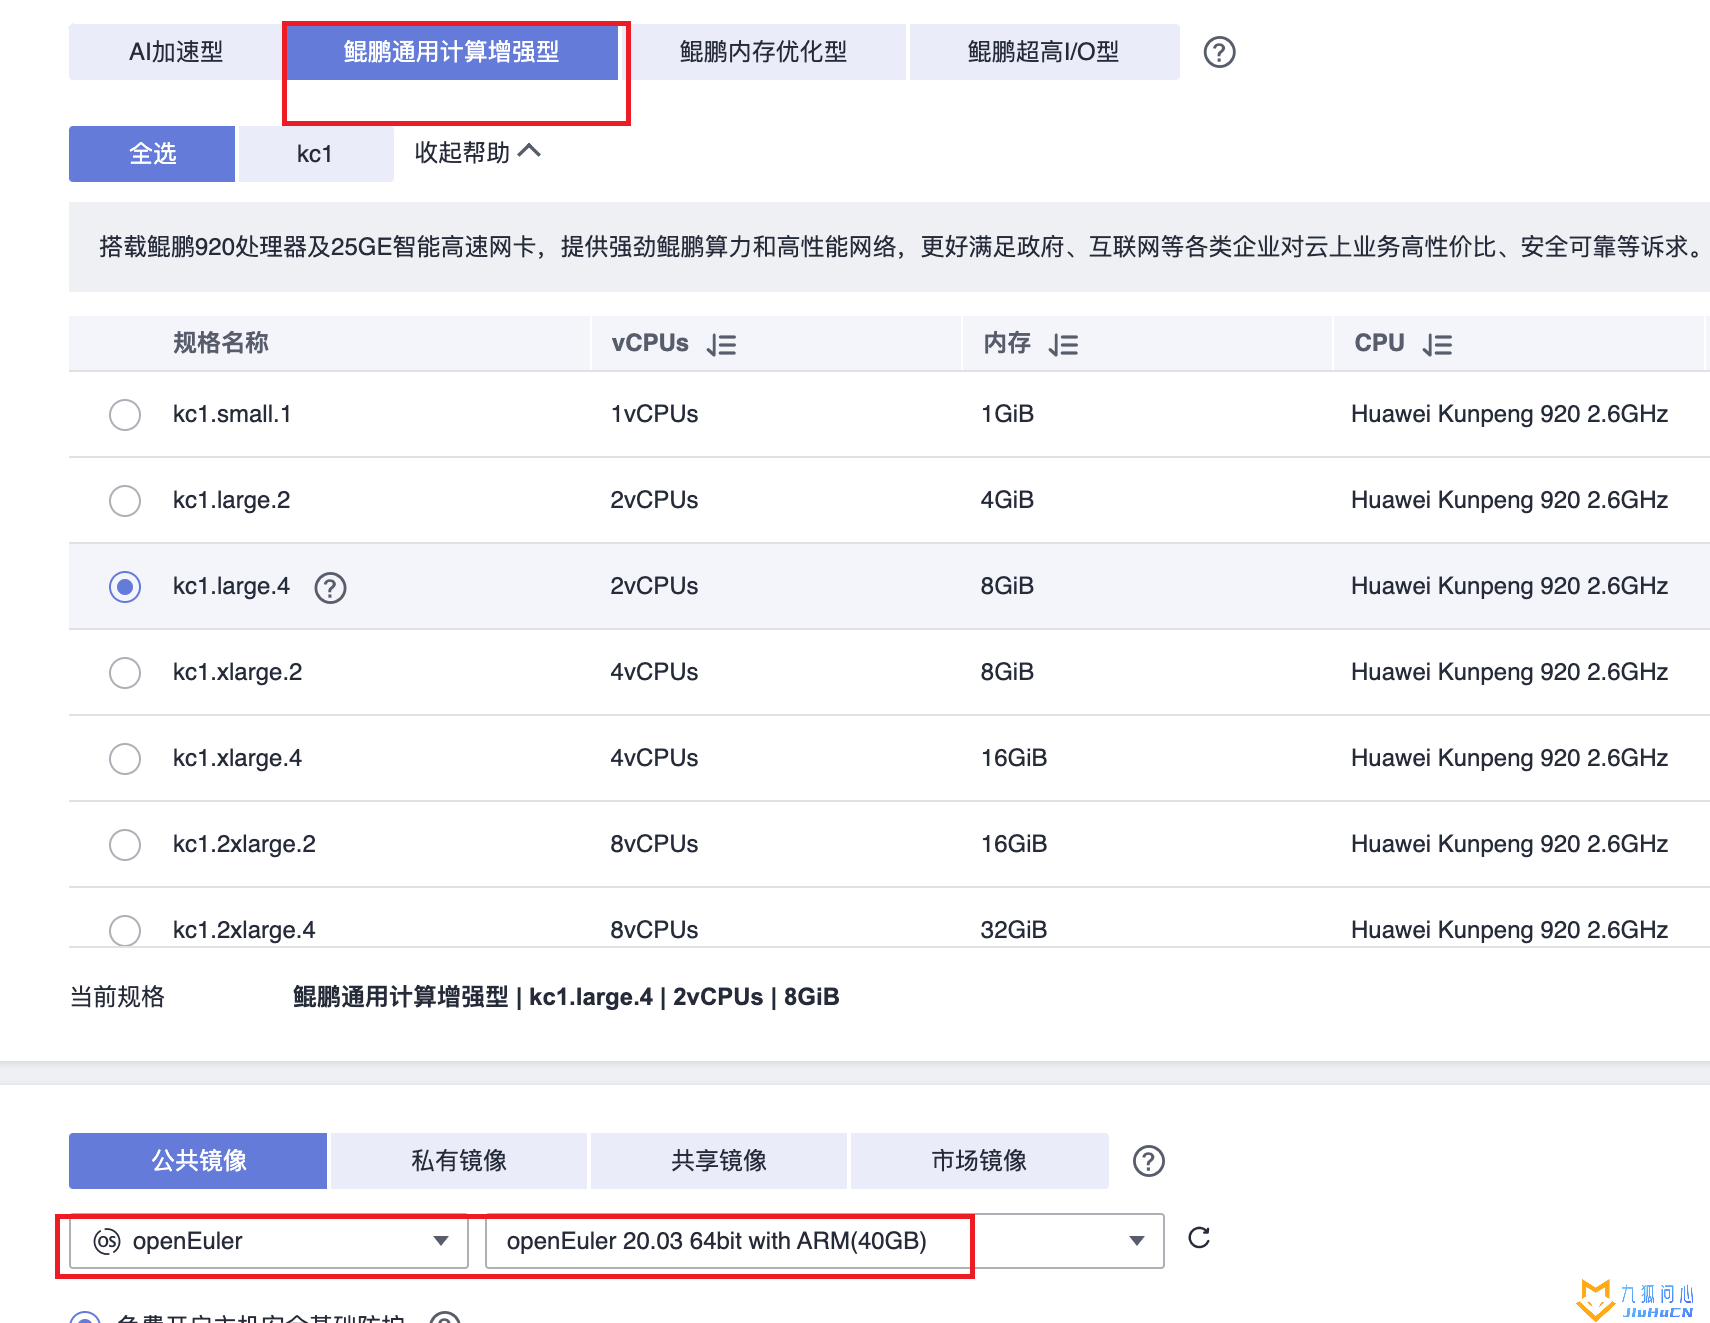
Task: Select 公共镜像 tab
Action: point(198,1161)
